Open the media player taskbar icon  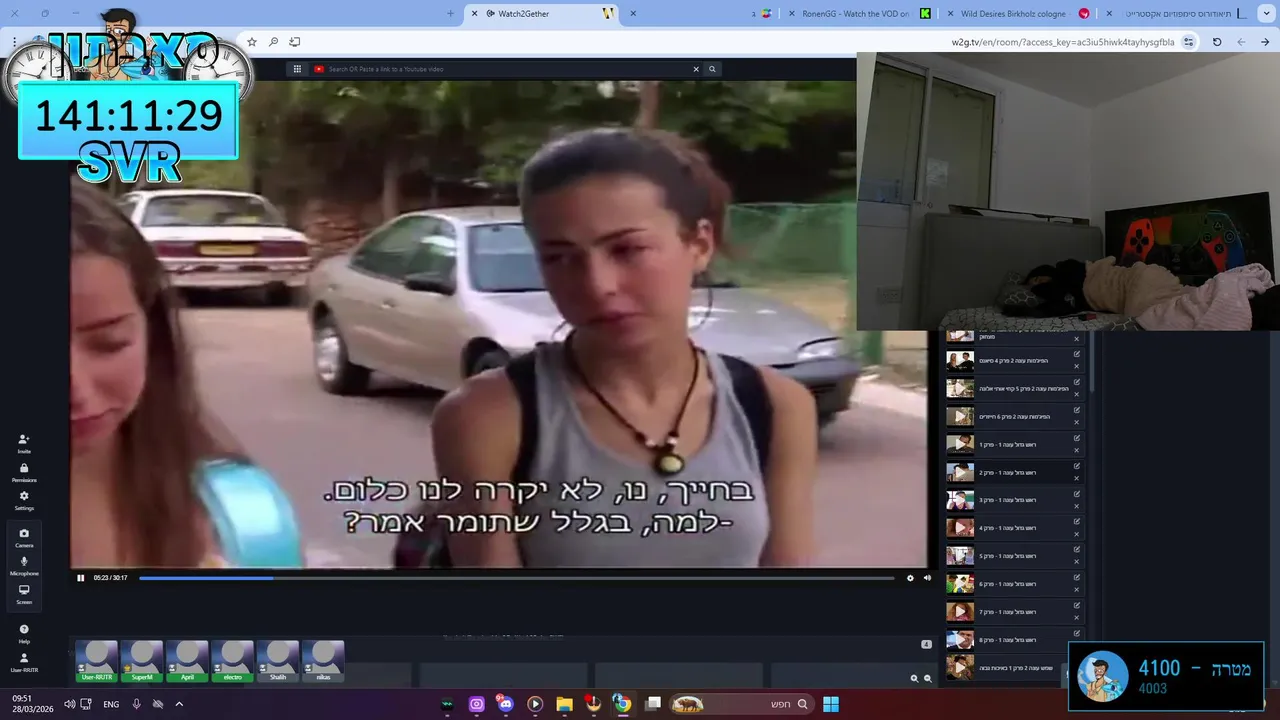tap(535, 704)
